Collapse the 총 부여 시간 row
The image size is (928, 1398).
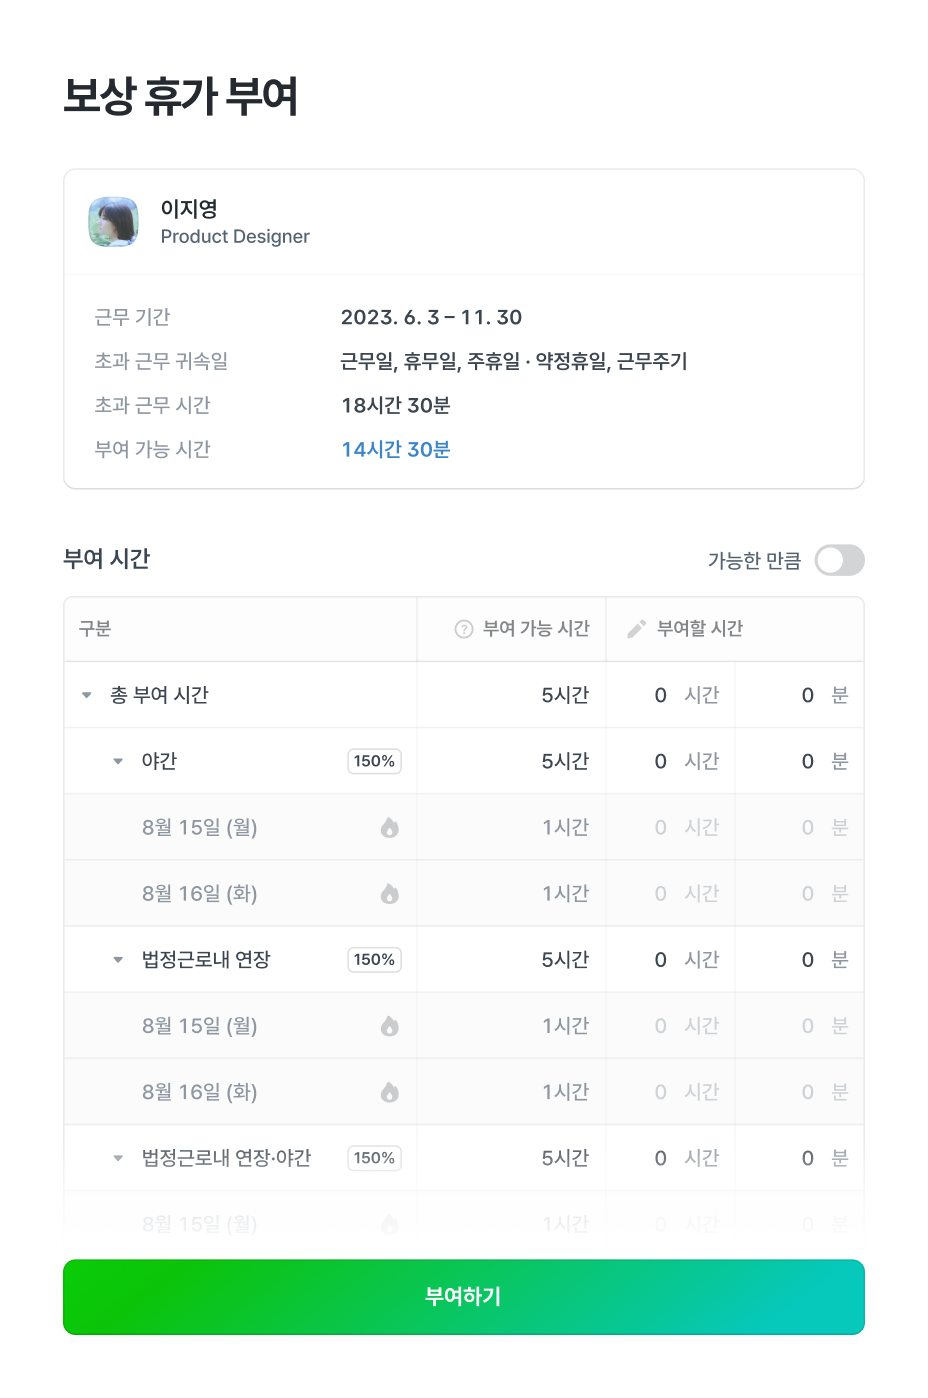[x=87, y=695]
